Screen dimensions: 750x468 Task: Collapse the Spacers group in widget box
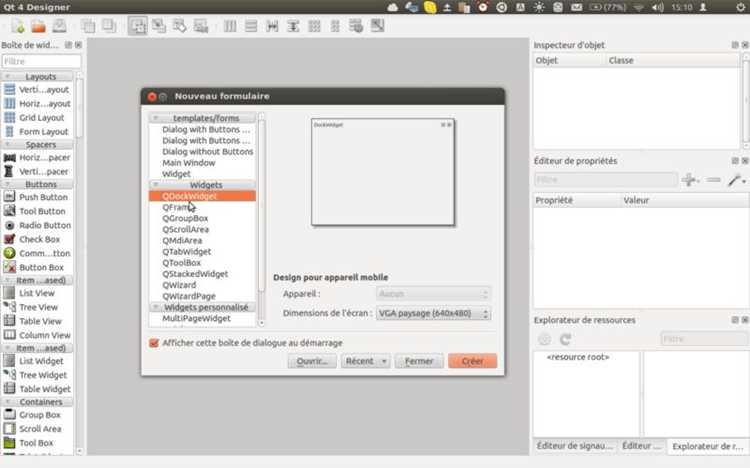(x=7, y=145)
